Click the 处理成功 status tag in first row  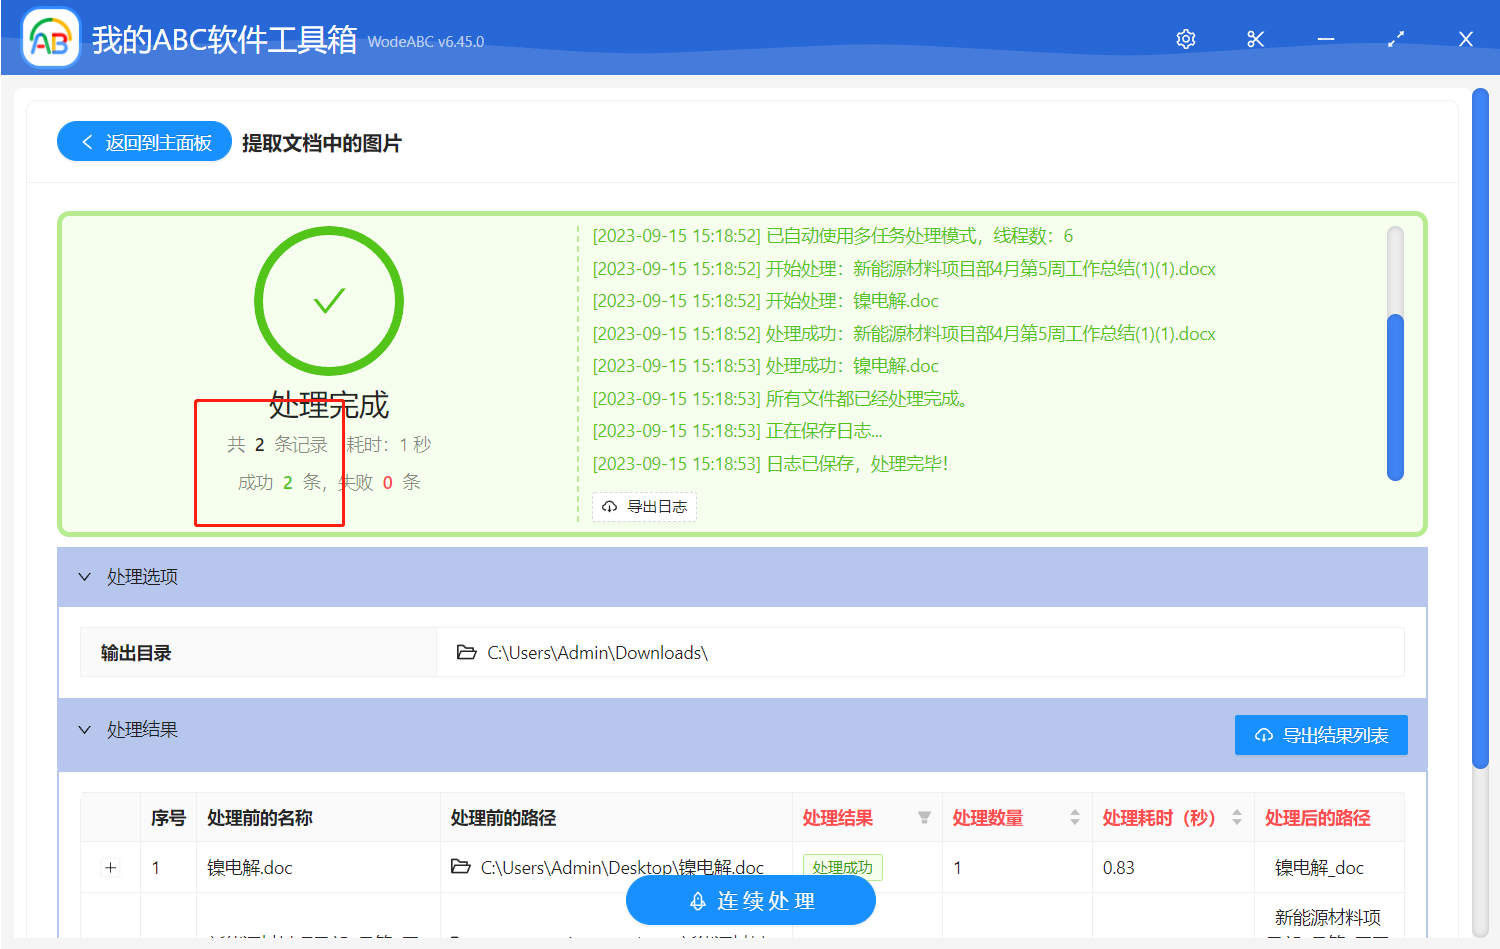coord(842,867)
